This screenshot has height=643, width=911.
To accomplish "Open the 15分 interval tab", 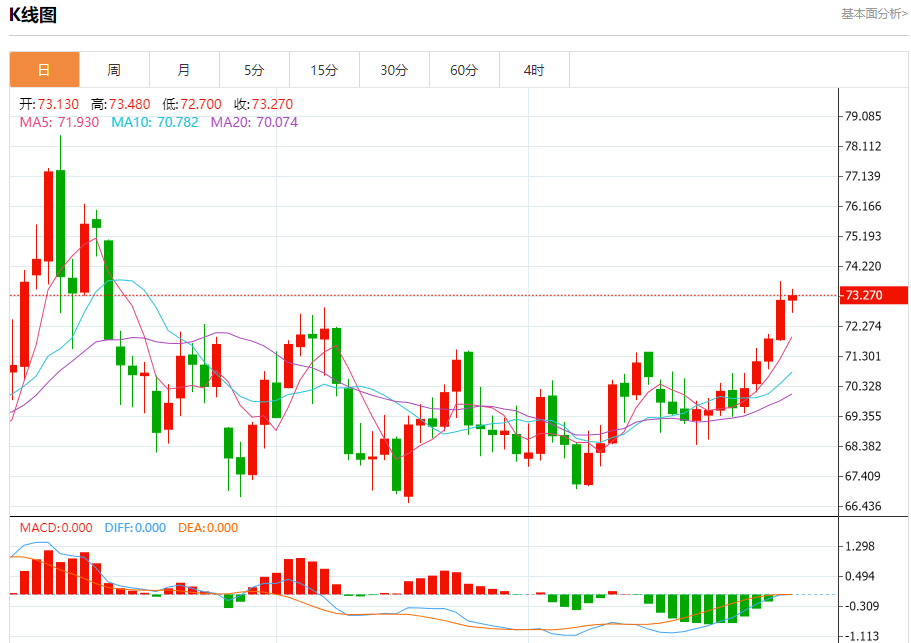I will point(324,70).
